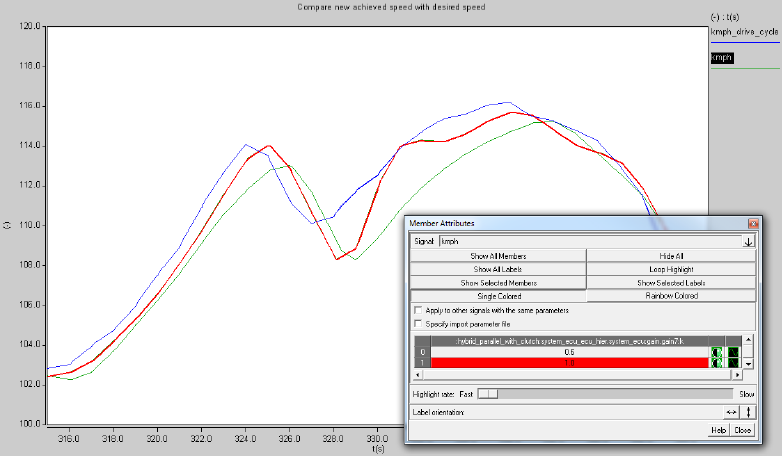Image resolution: width=782 pixels, height=457 pixels.
Task: Click the Hide All button
Action: pyautogui.click(x=671, y=256)
